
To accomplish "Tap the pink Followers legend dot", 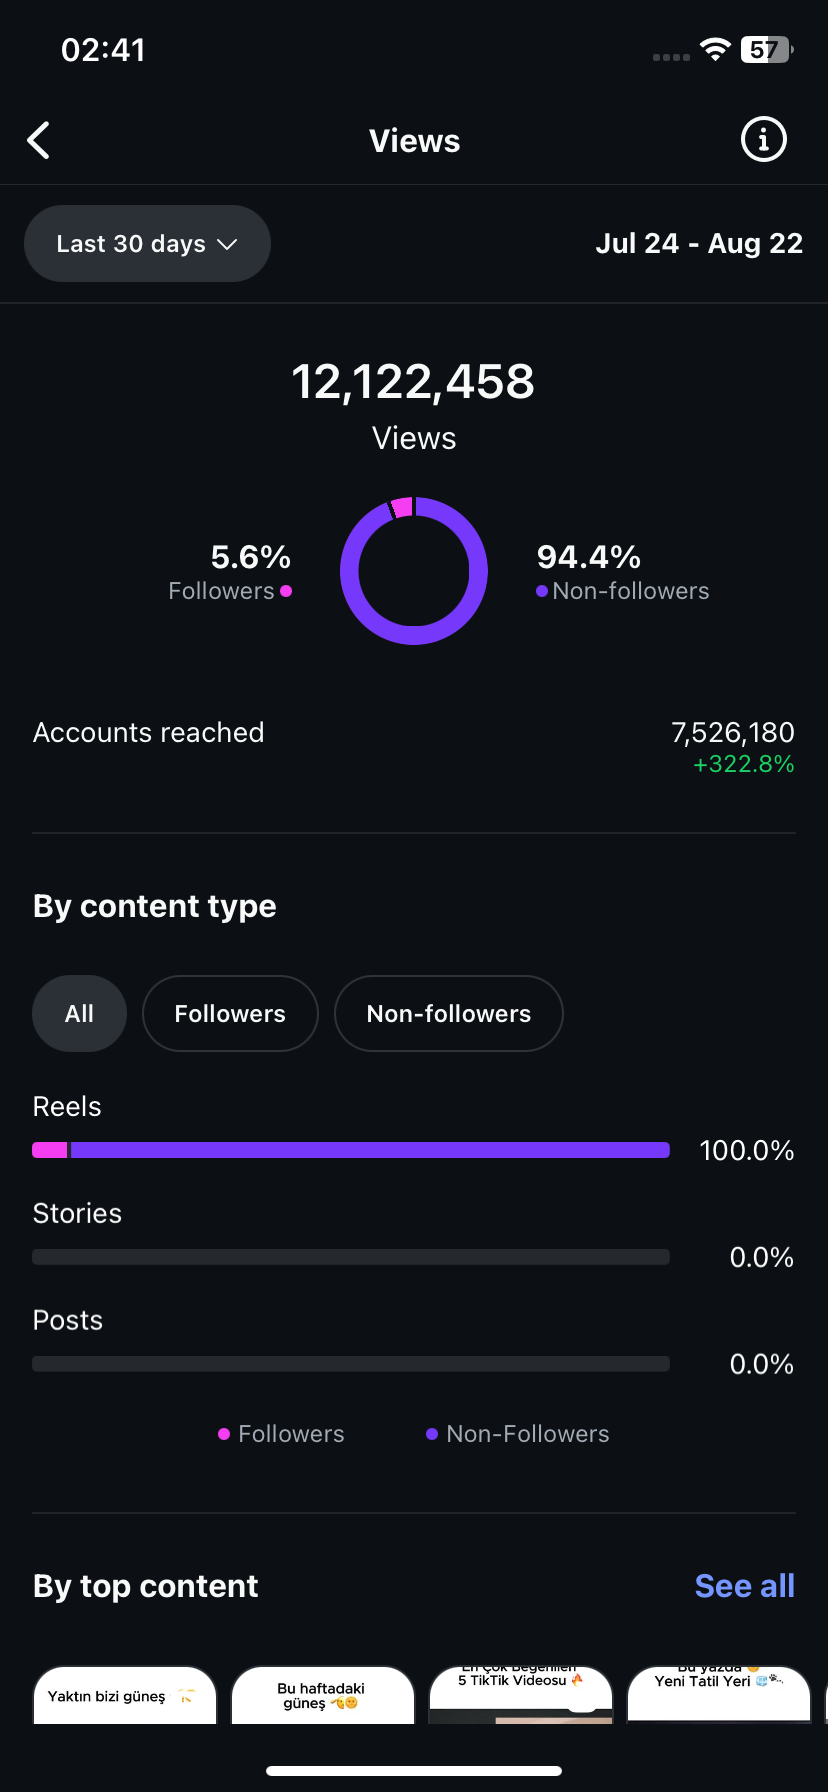I will click(286, 591).
